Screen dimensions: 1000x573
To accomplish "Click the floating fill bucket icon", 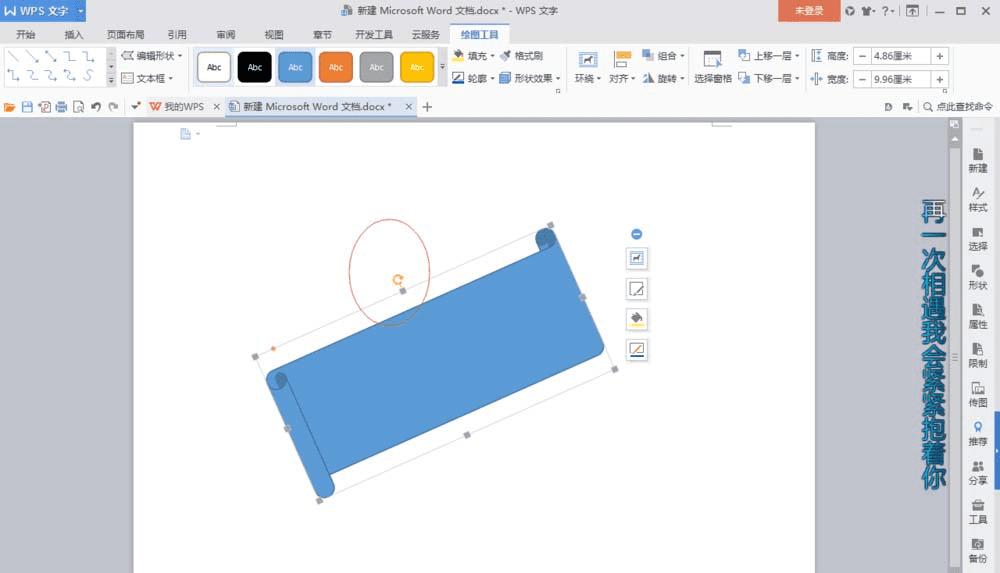I will pyautogui.click(x=636, y=318).
